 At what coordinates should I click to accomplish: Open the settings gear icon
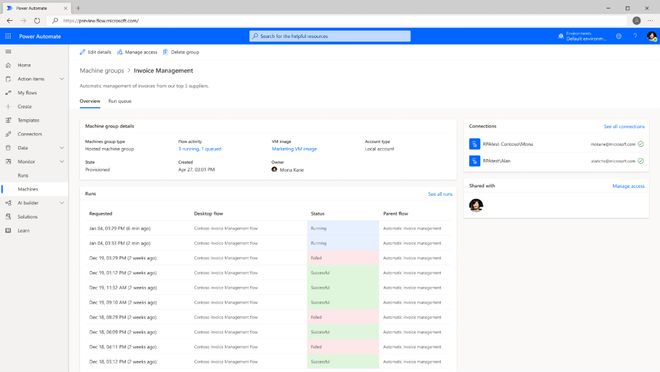pyautogui.click(x=619, y=36)
